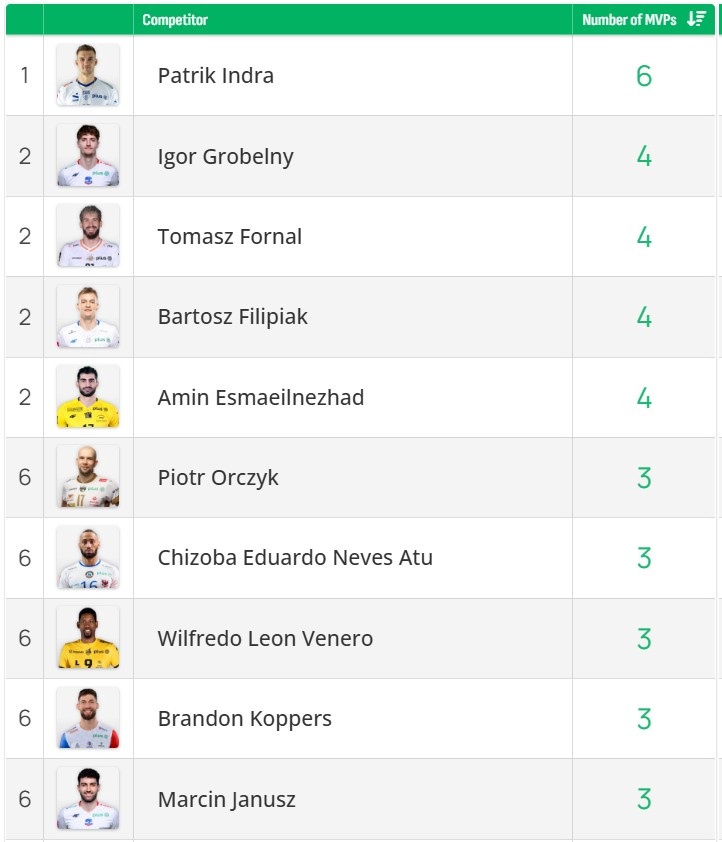Click Tomasz Fornal's photo thumbnail
Image resolution: width=722 pixels, height=842 pixels.
click(x=88, y=236)
